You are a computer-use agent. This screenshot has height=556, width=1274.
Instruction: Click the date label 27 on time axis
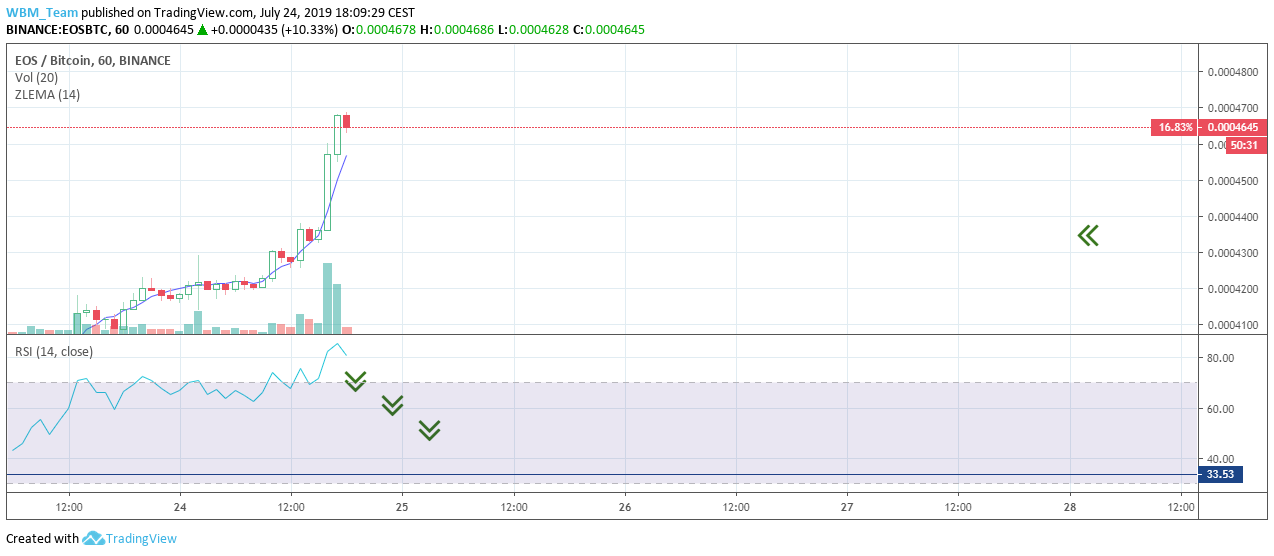click(847, 507)
